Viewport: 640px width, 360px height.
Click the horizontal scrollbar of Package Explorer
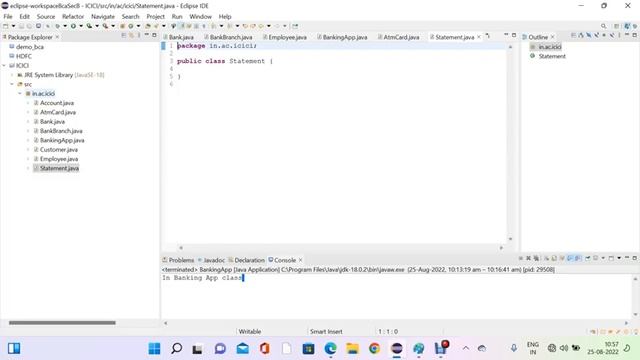62,323
